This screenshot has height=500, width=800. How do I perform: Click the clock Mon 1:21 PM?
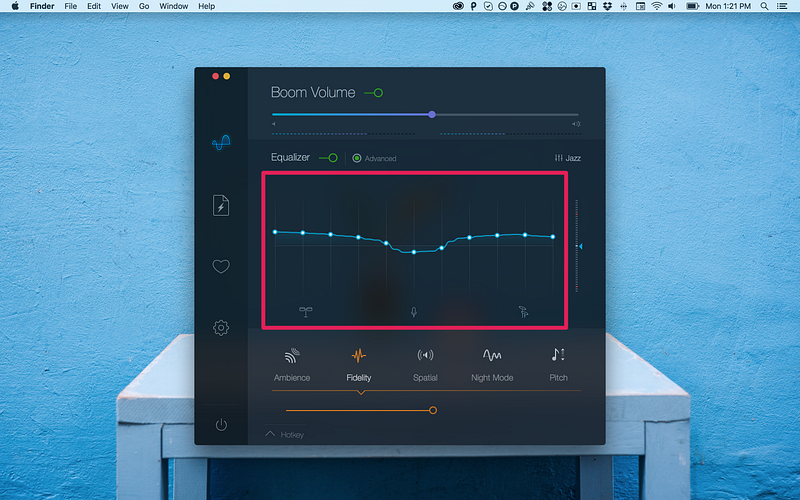pyautogui.click(x=728, y=6)
